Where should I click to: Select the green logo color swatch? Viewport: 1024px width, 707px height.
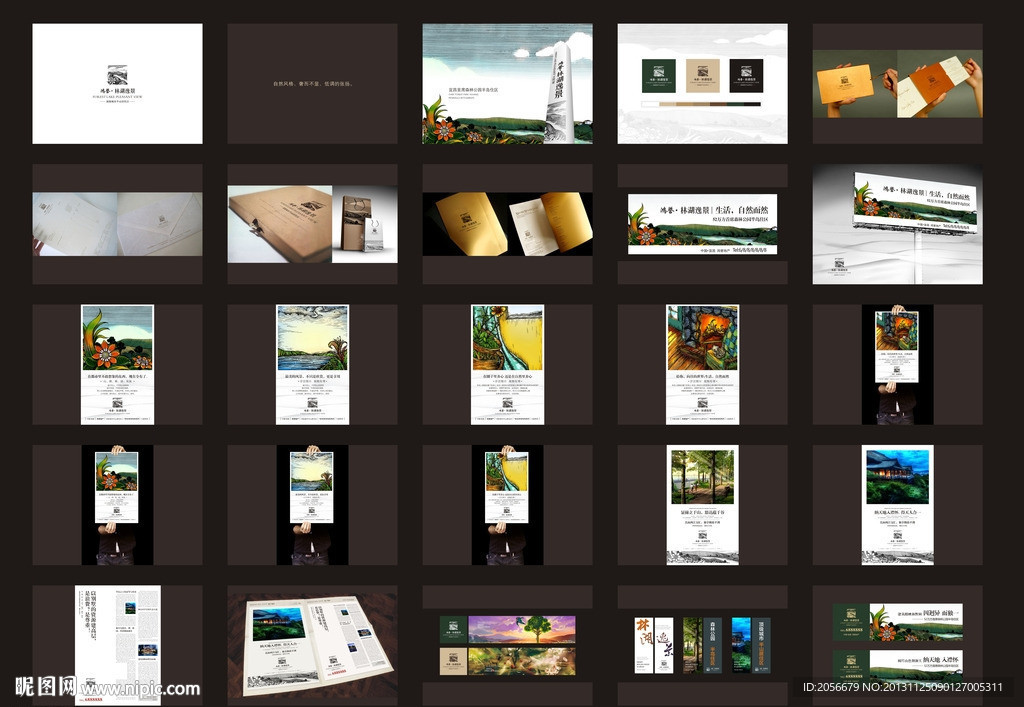click(658, 75)
